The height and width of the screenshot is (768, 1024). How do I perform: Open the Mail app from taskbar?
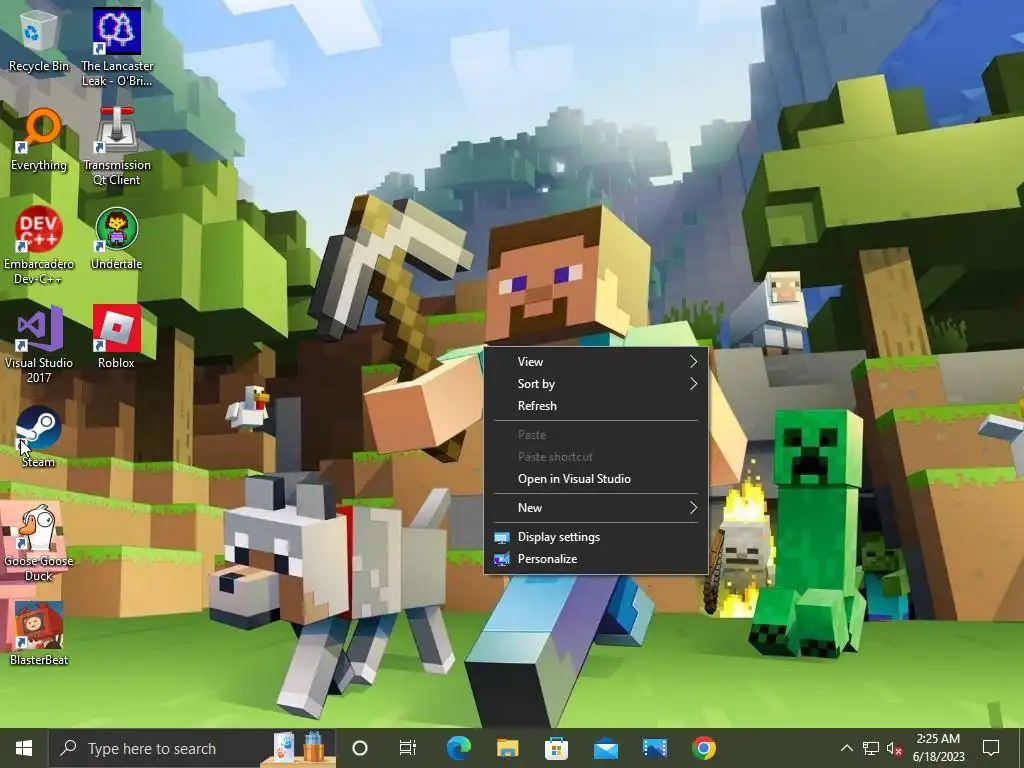coord(605,748)
